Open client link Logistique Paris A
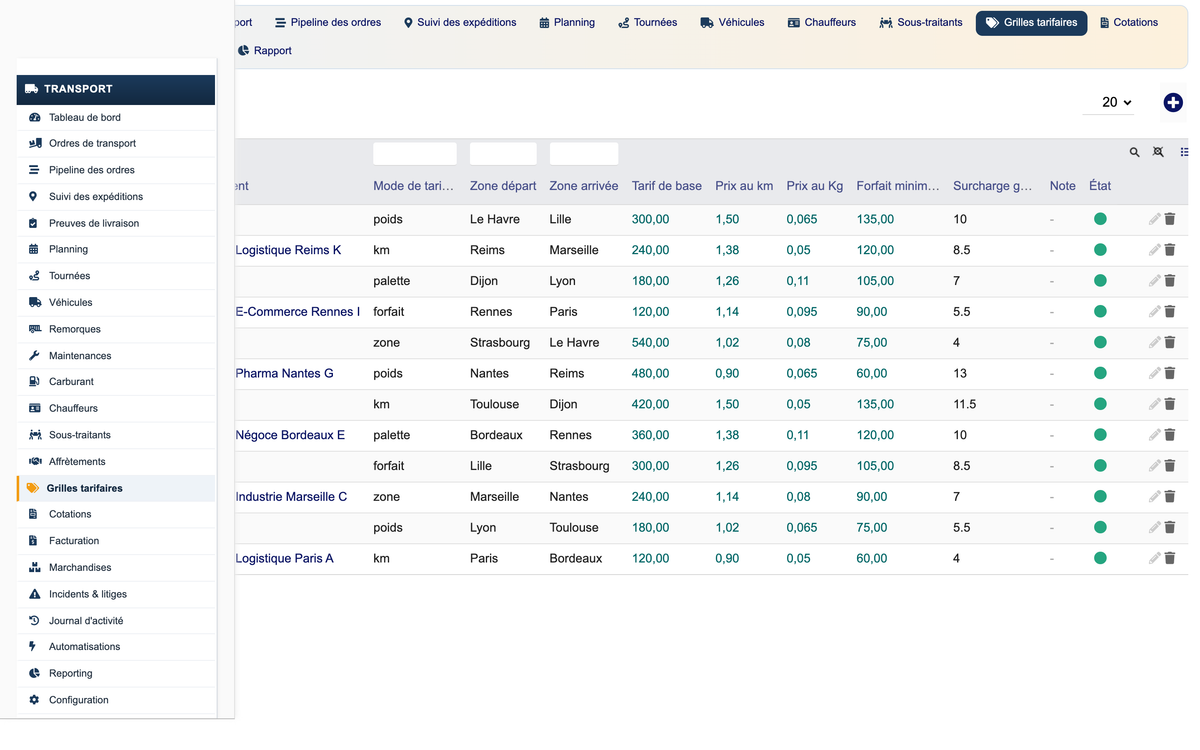 pyautogui.click(x=285, y=558)
